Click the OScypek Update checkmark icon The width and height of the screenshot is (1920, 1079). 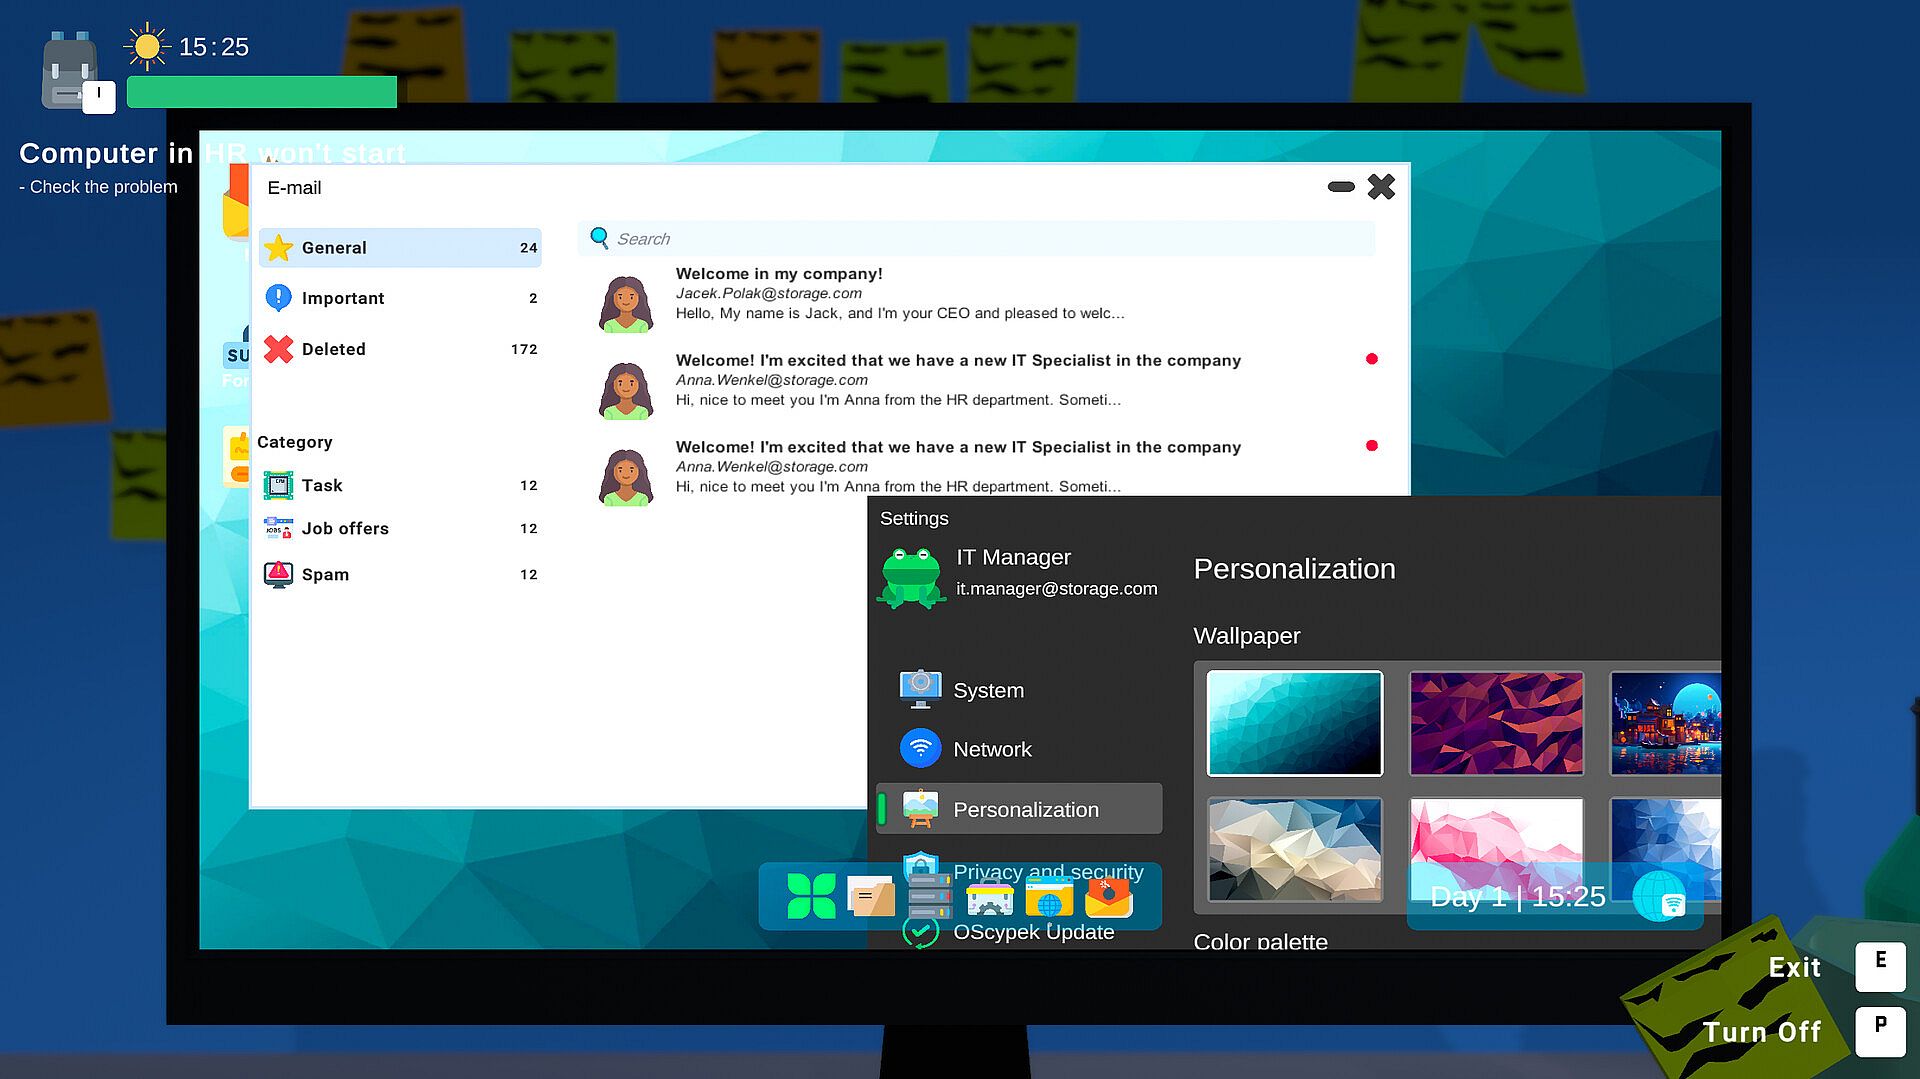(920, 932)
